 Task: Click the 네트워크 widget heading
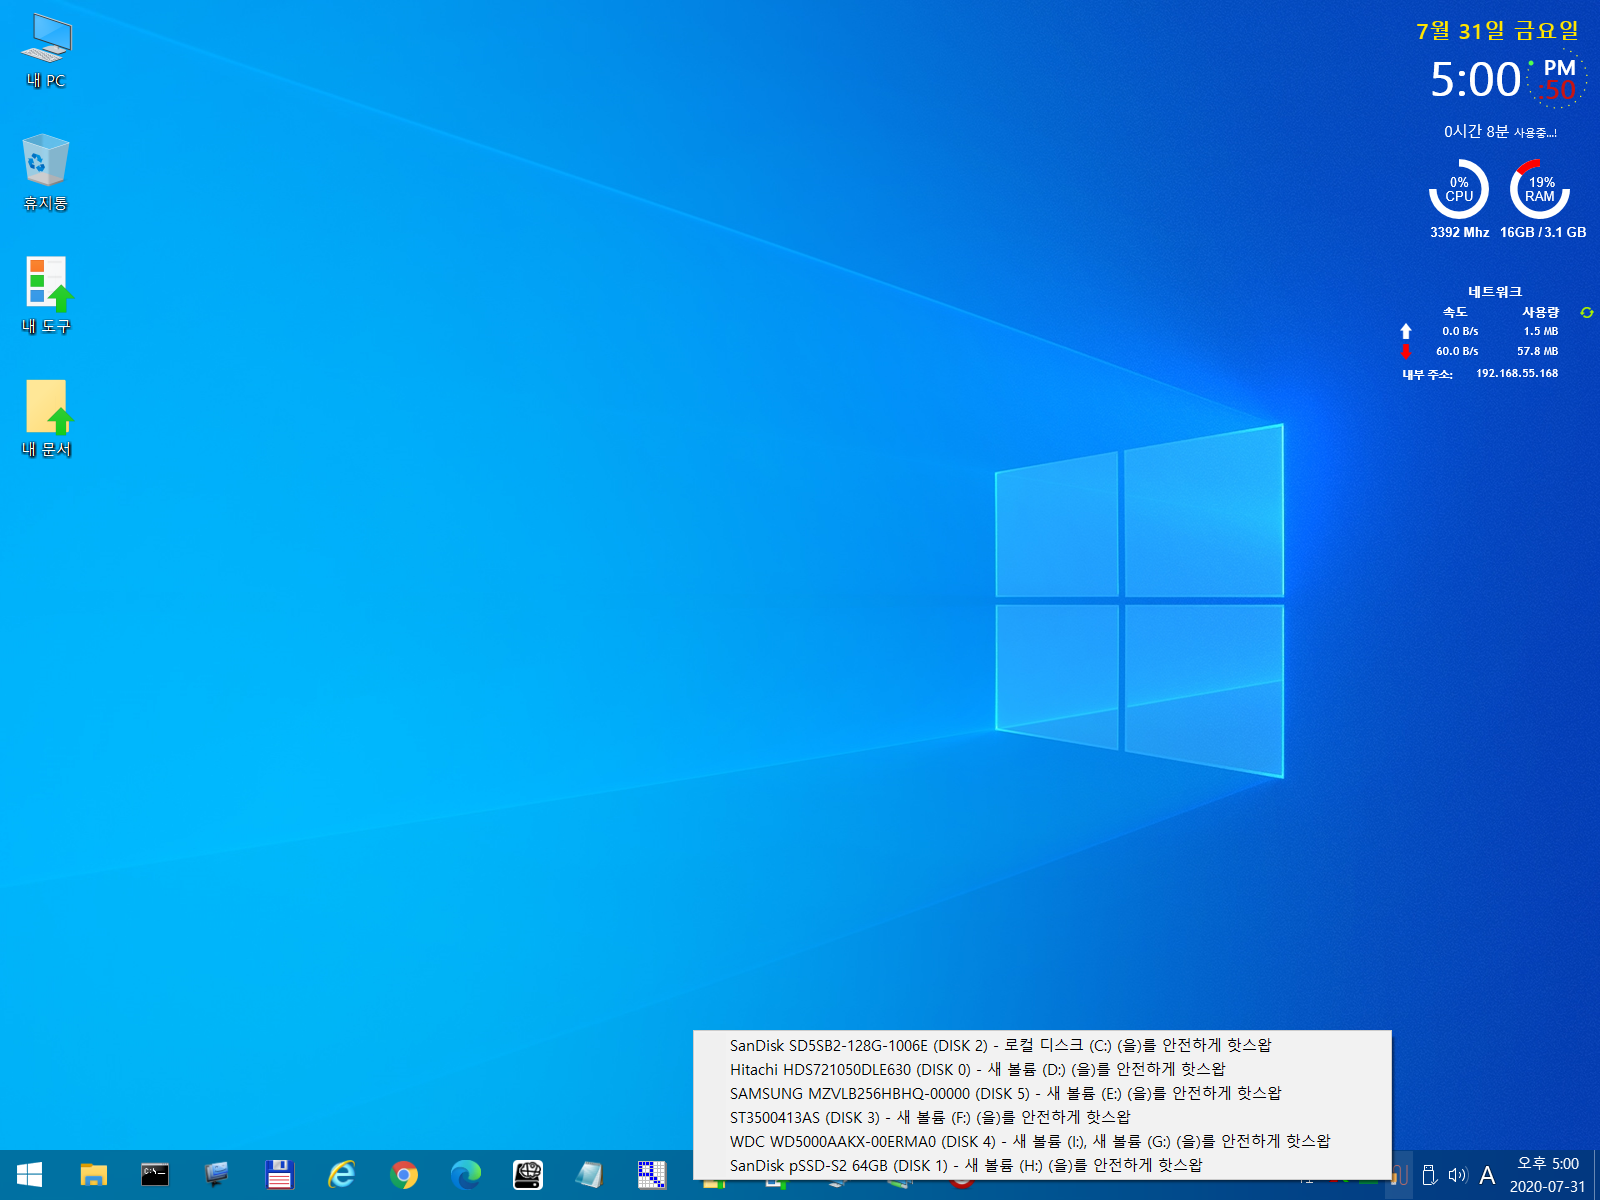(x=1495, y=292)
